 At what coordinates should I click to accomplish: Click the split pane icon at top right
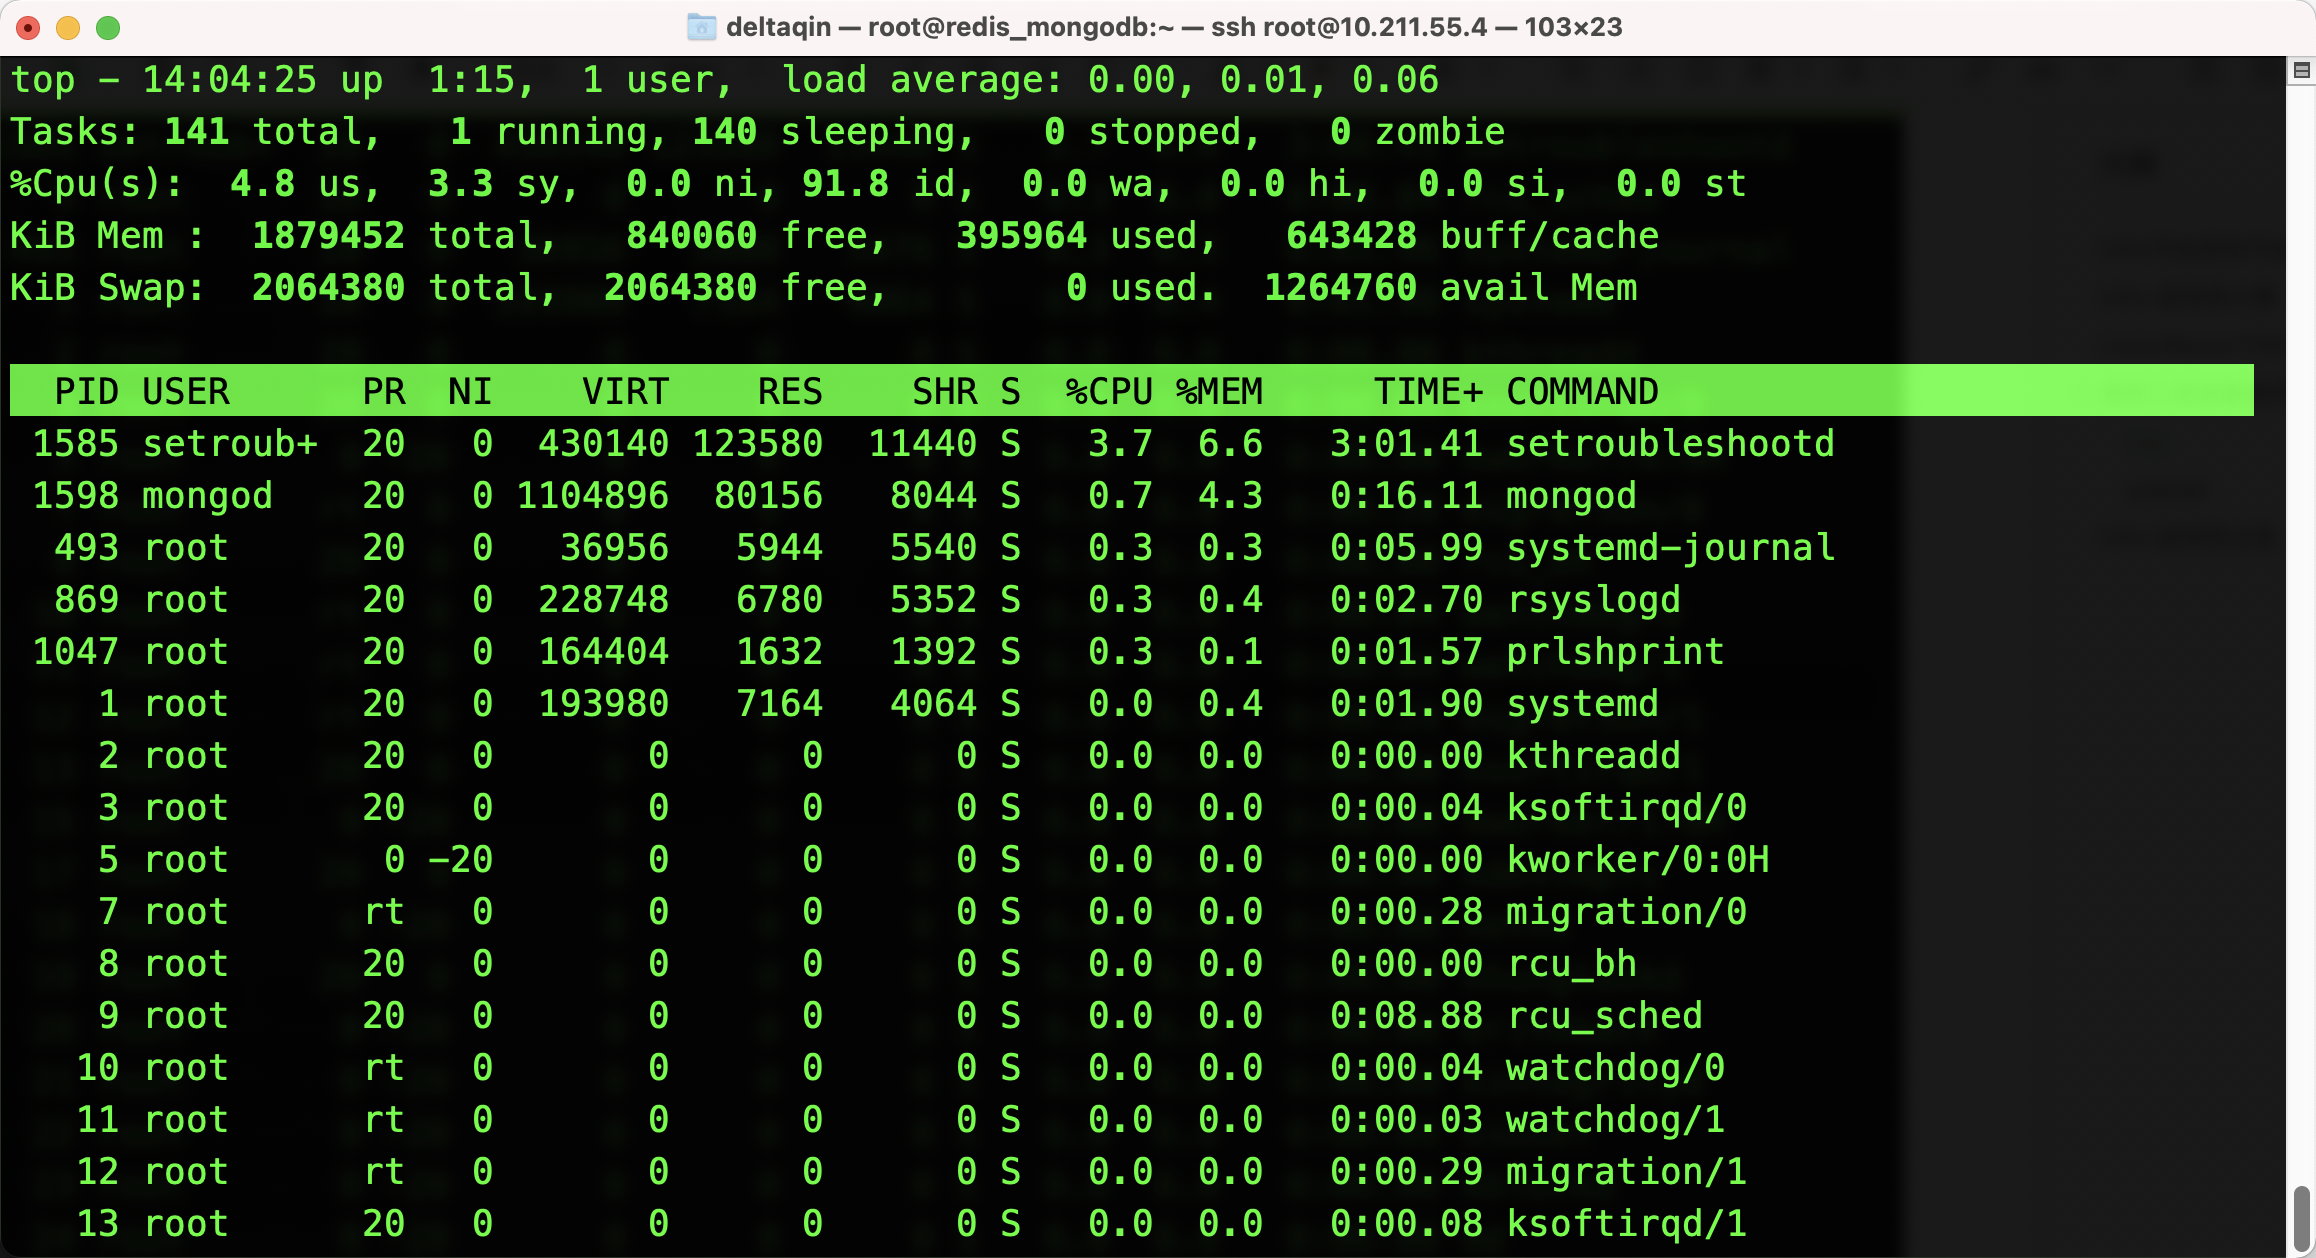click(x=2300, y=70)
